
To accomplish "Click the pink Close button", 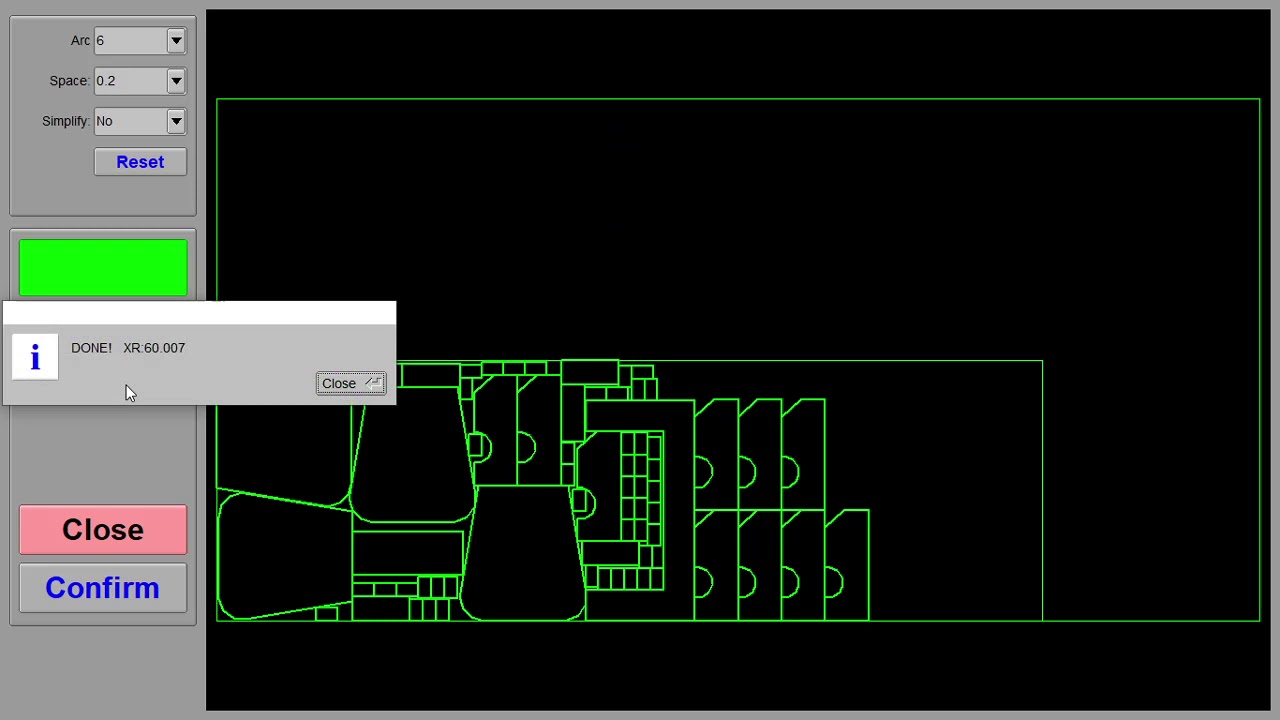I will click(103, 530).
